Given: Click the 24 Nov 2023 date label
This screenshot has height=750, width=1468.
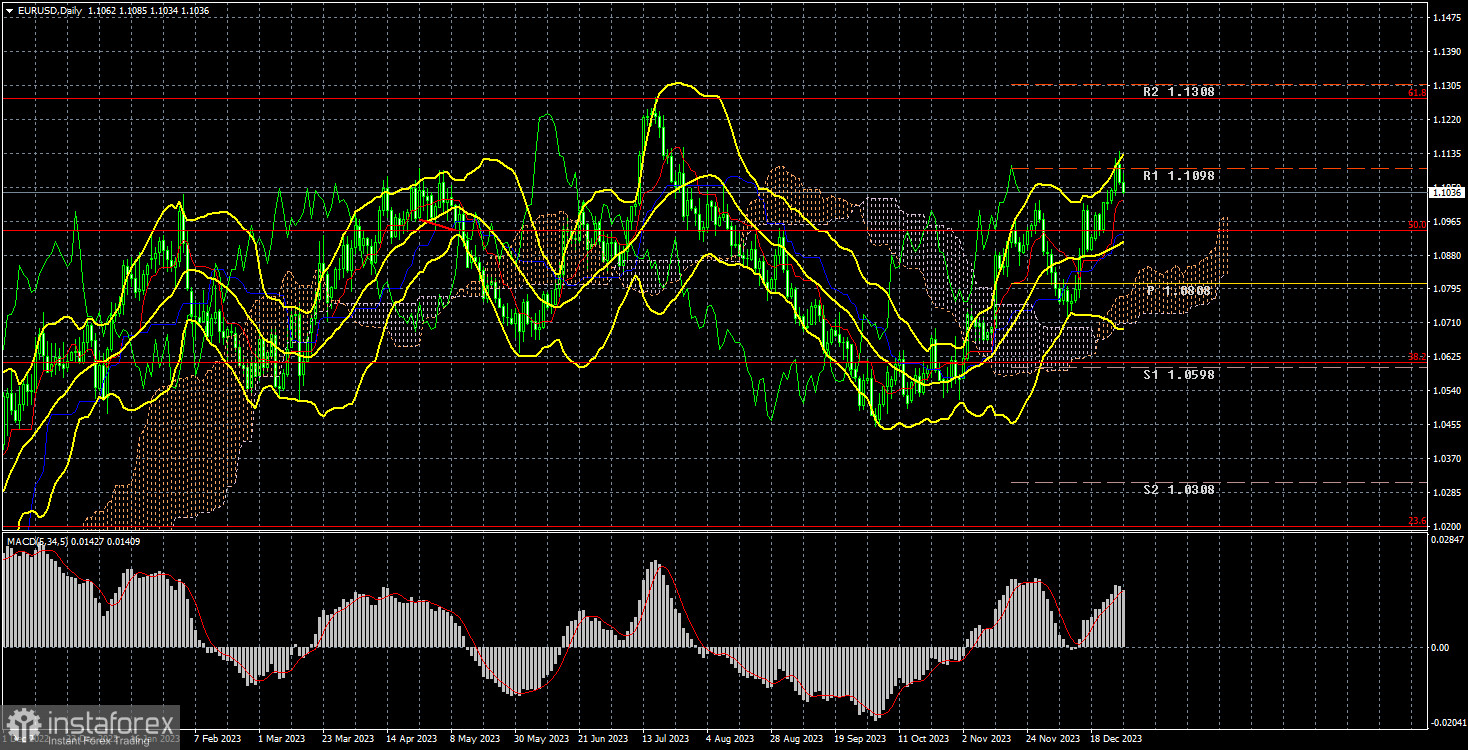Looking at the screenshot, I should click(x=1053, y=739).
